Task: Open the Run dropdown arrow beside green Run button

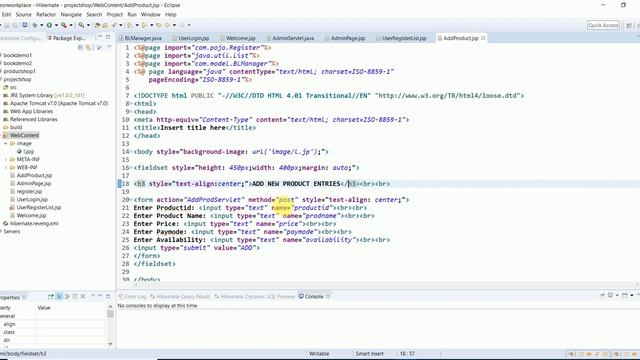Action: (56, 25)
